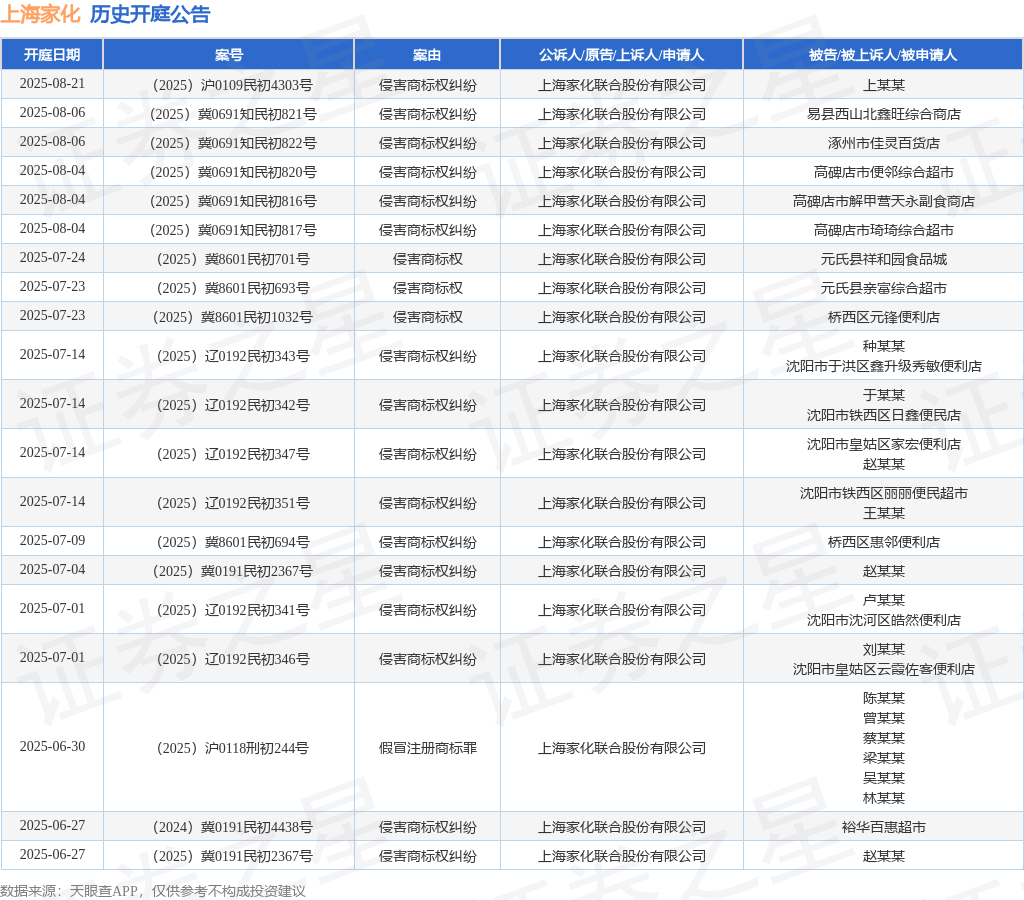Click case number 冀0691知民初817号
1024x900 pixels.
pyautogui.click(x=233, y=231)
